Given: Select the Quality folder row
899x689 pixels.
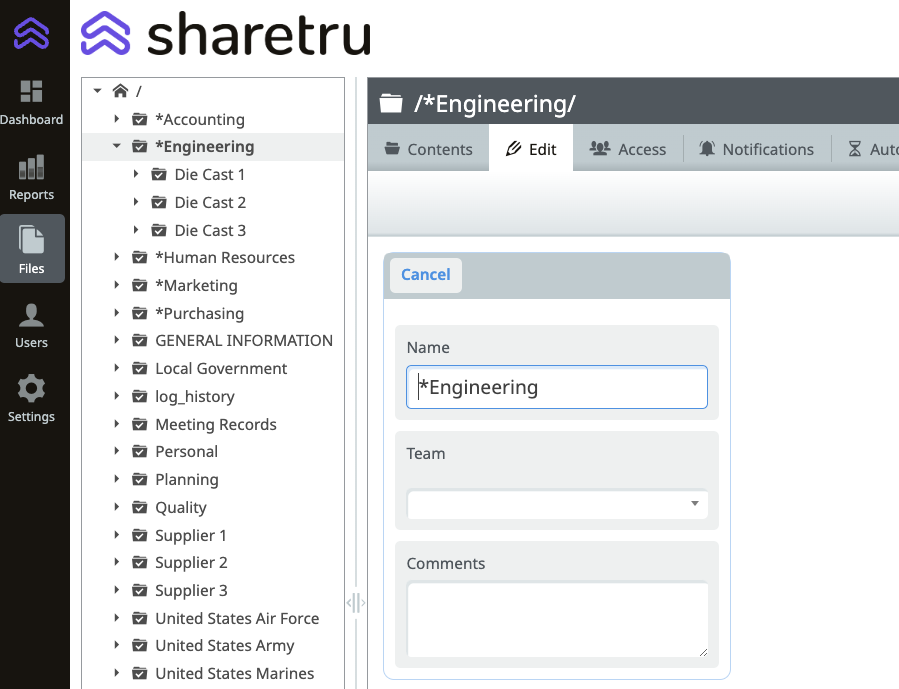Looking at the screenshot, I should click(x=213, y=507).
